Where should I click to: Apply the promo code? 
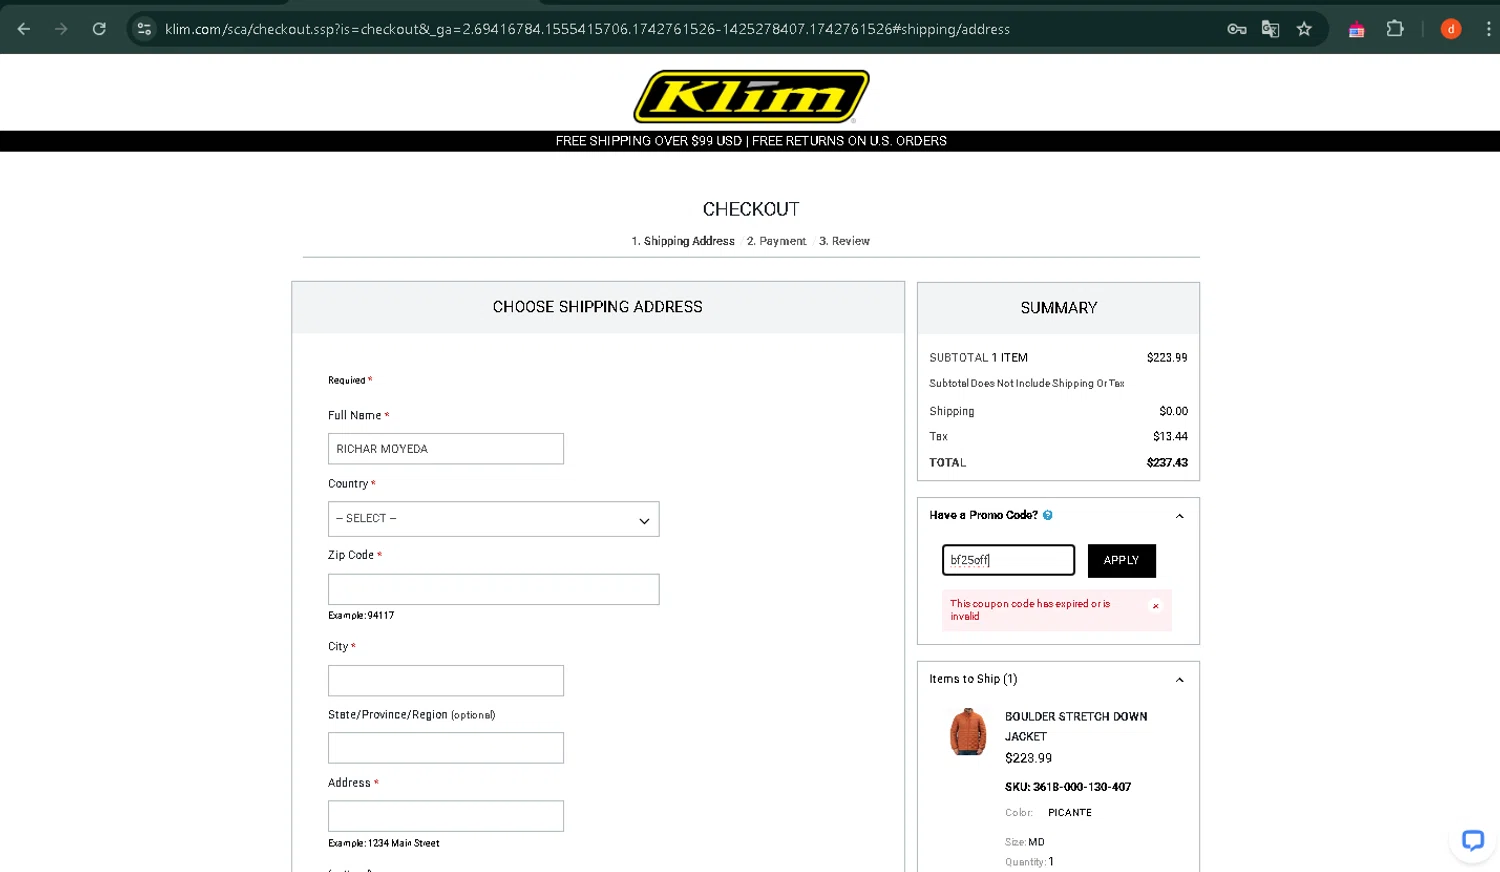click(1121, 561)
